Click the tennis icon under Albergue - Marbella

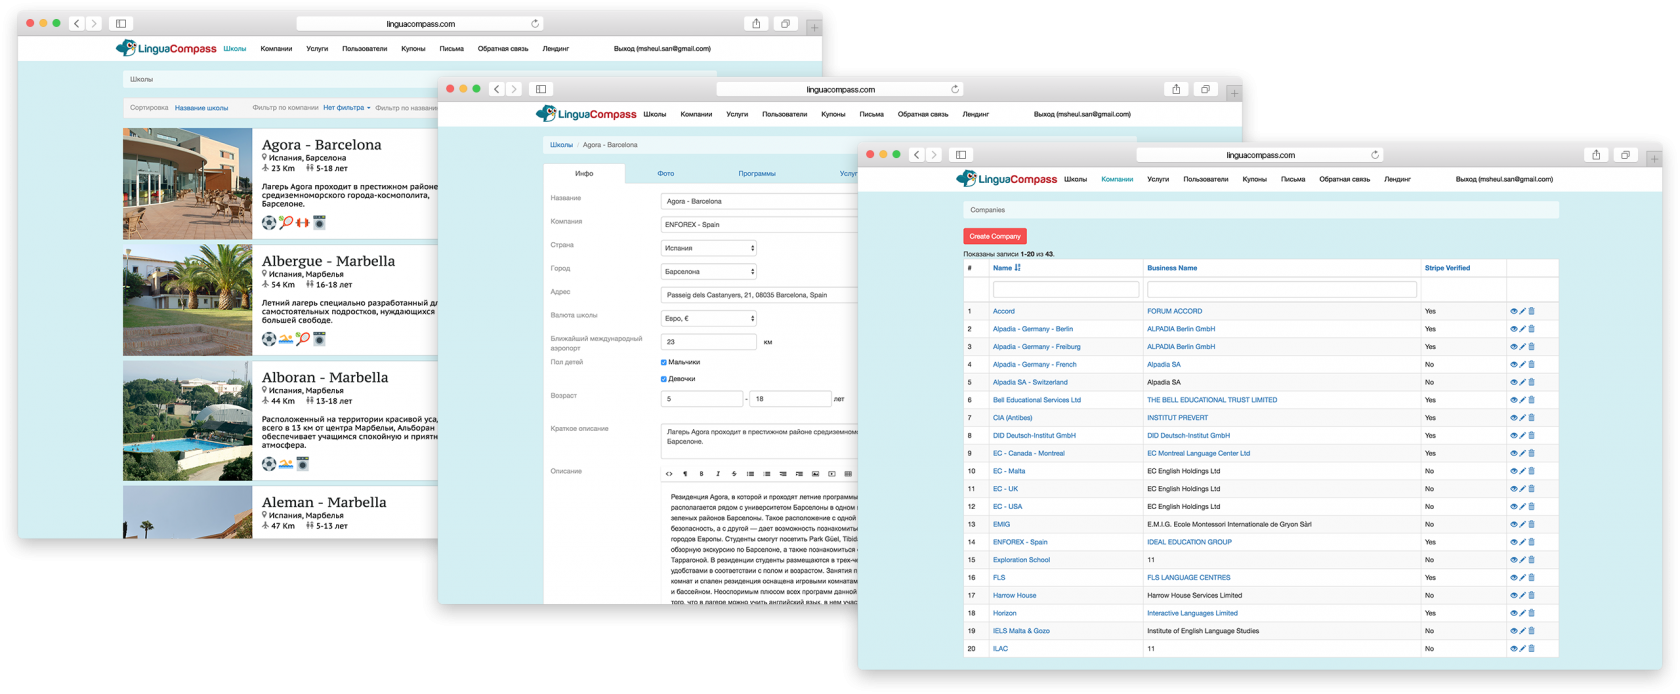click(x=303, y=340)
